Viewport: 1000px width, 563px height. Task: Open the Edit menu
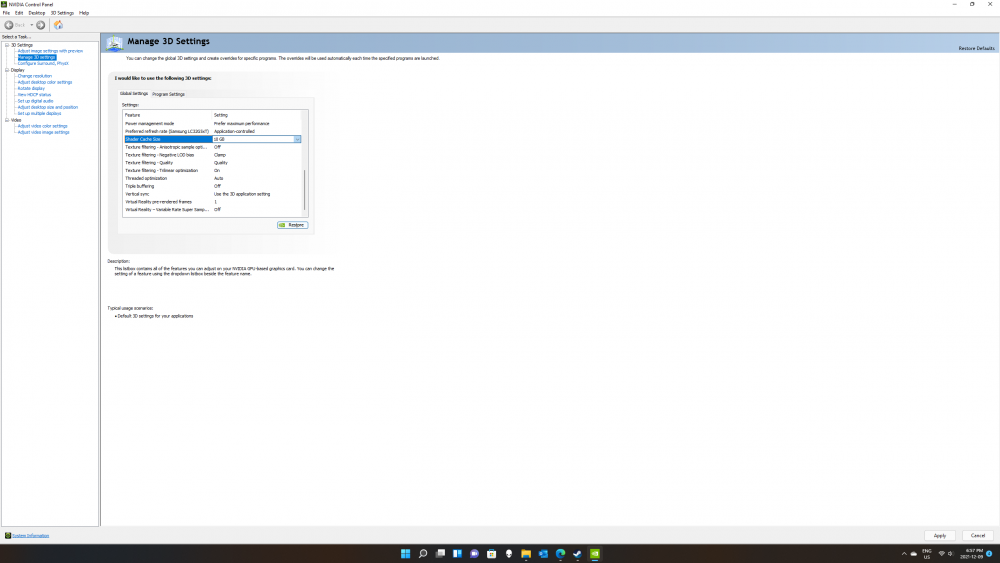(x=19, y=13)
